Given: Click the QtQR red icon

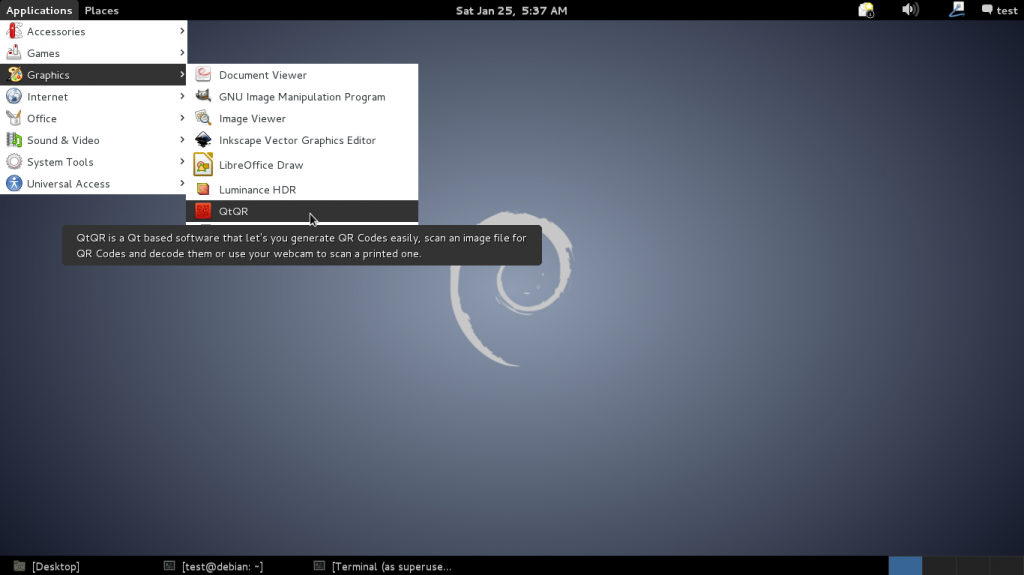Looking at the screenshot, I should click(x=203, y=211).
